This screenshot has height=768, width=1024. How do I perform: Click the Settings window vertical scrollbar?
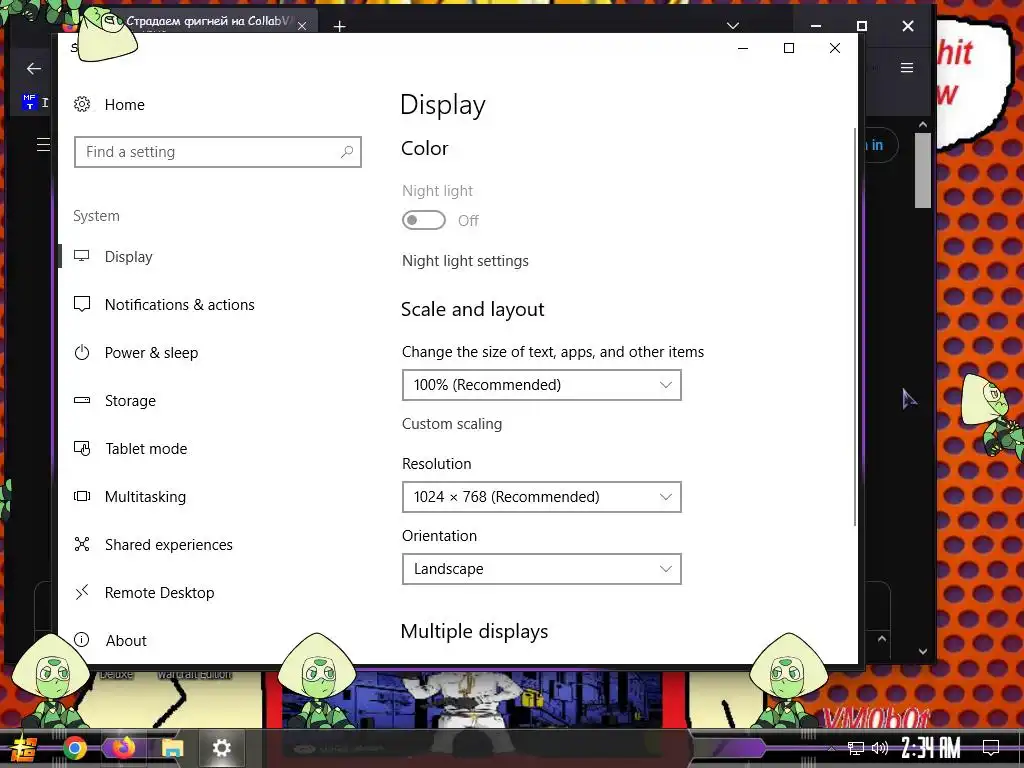point(855,327)
